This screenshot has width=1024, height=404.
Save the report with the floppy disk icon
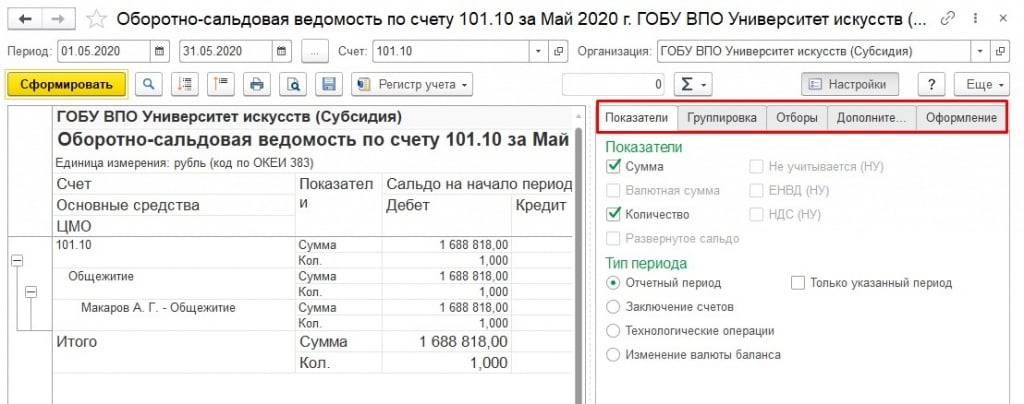pos(329,84)
